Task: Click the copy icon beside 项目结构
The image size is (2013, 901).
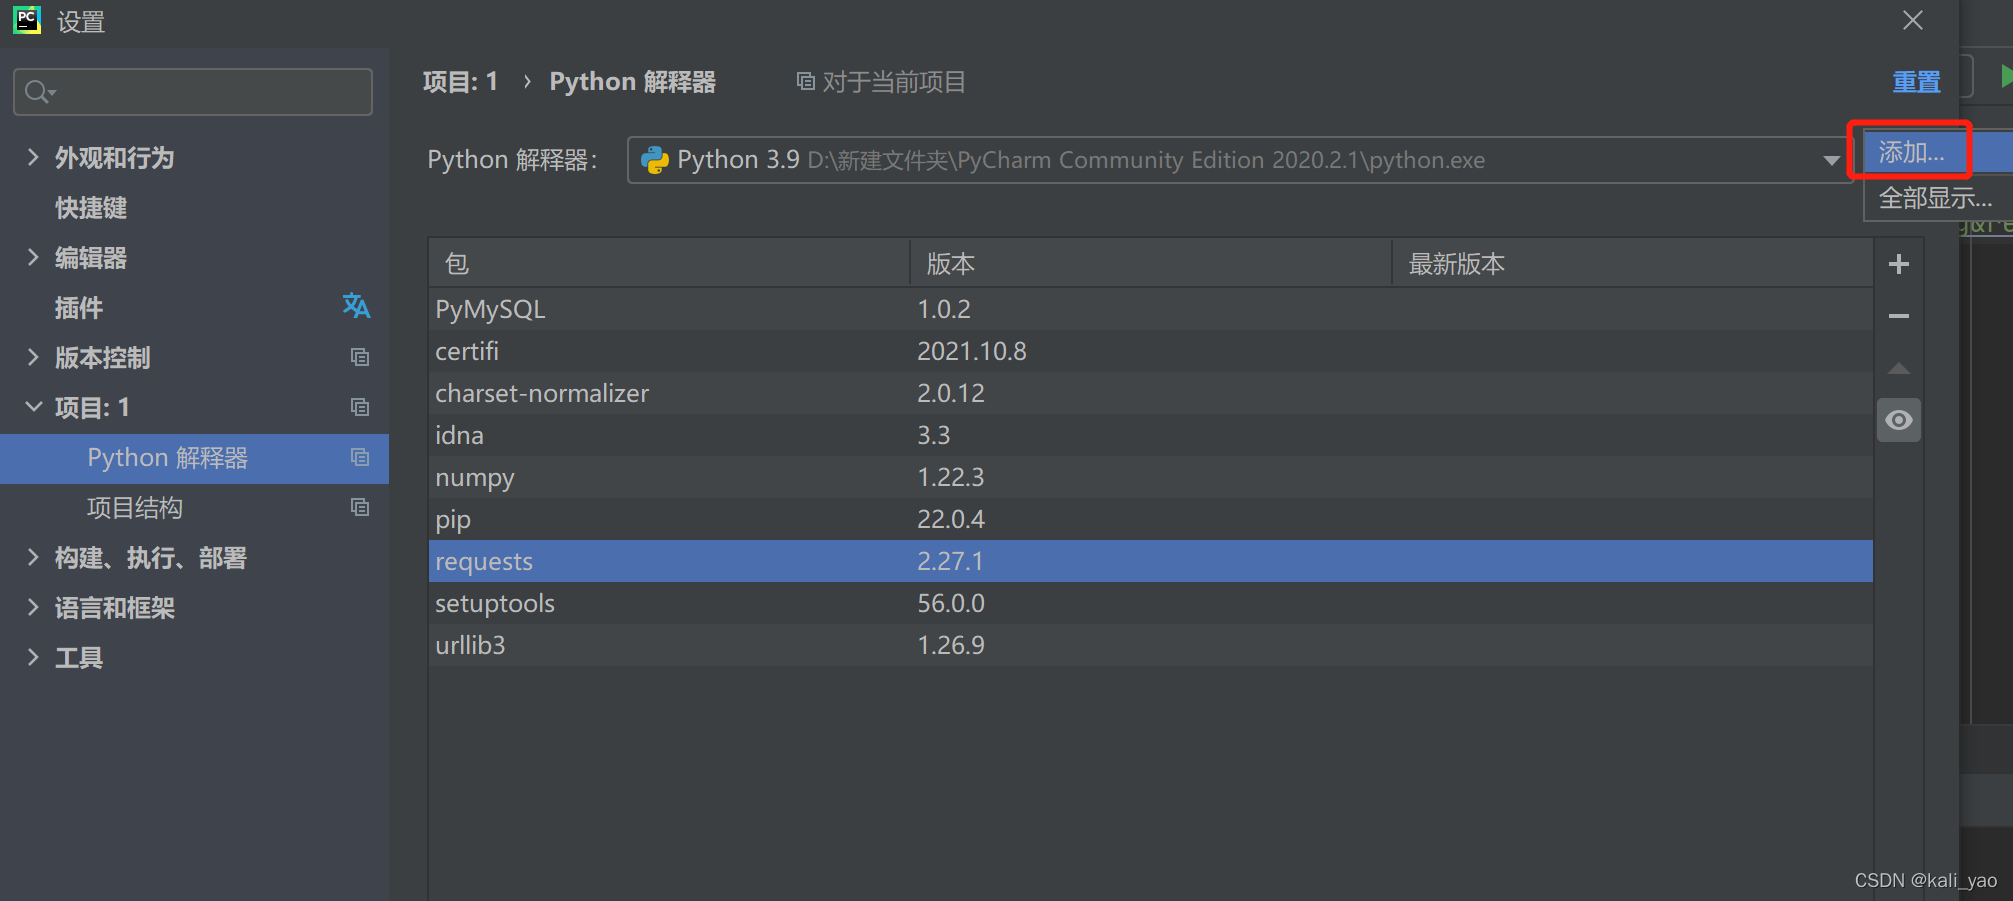Action: 359,507
